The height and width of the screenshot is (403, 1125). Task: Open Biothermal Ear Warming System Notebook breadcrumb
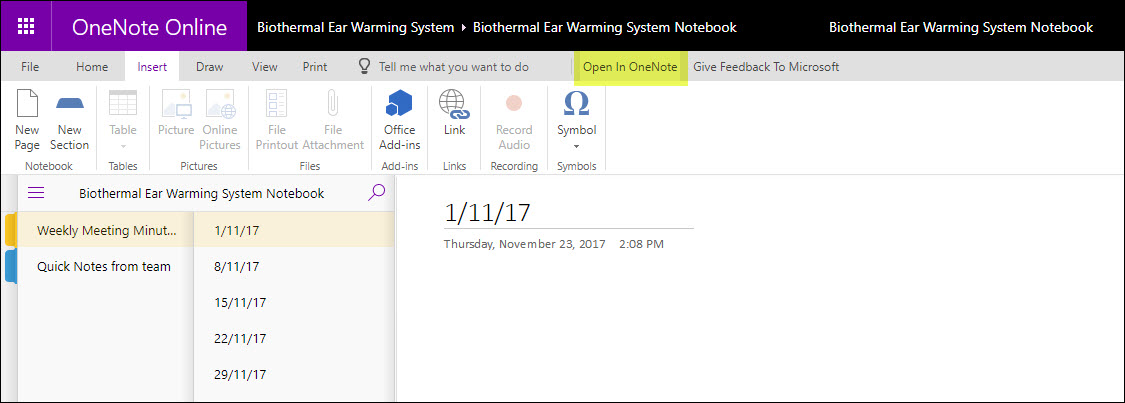(605, 27)
